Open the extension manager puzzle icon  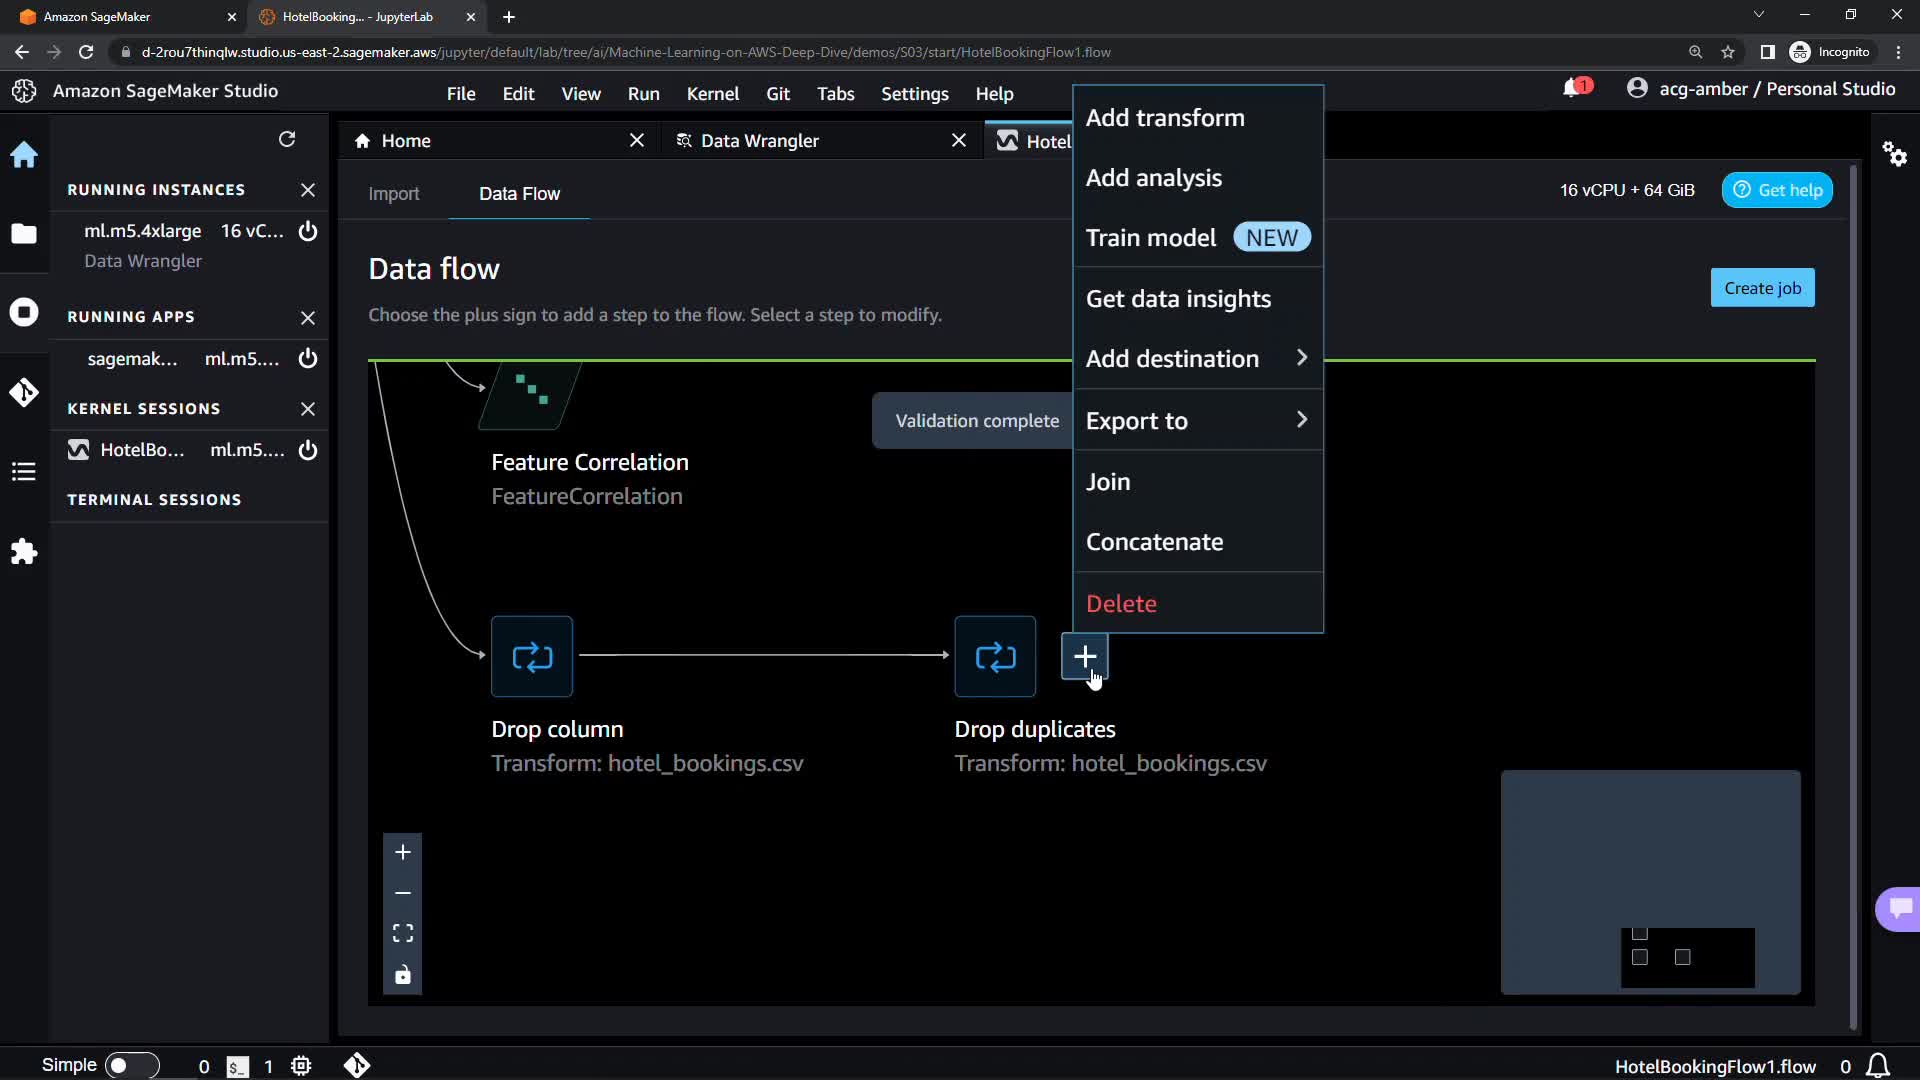tap(24, 552)
